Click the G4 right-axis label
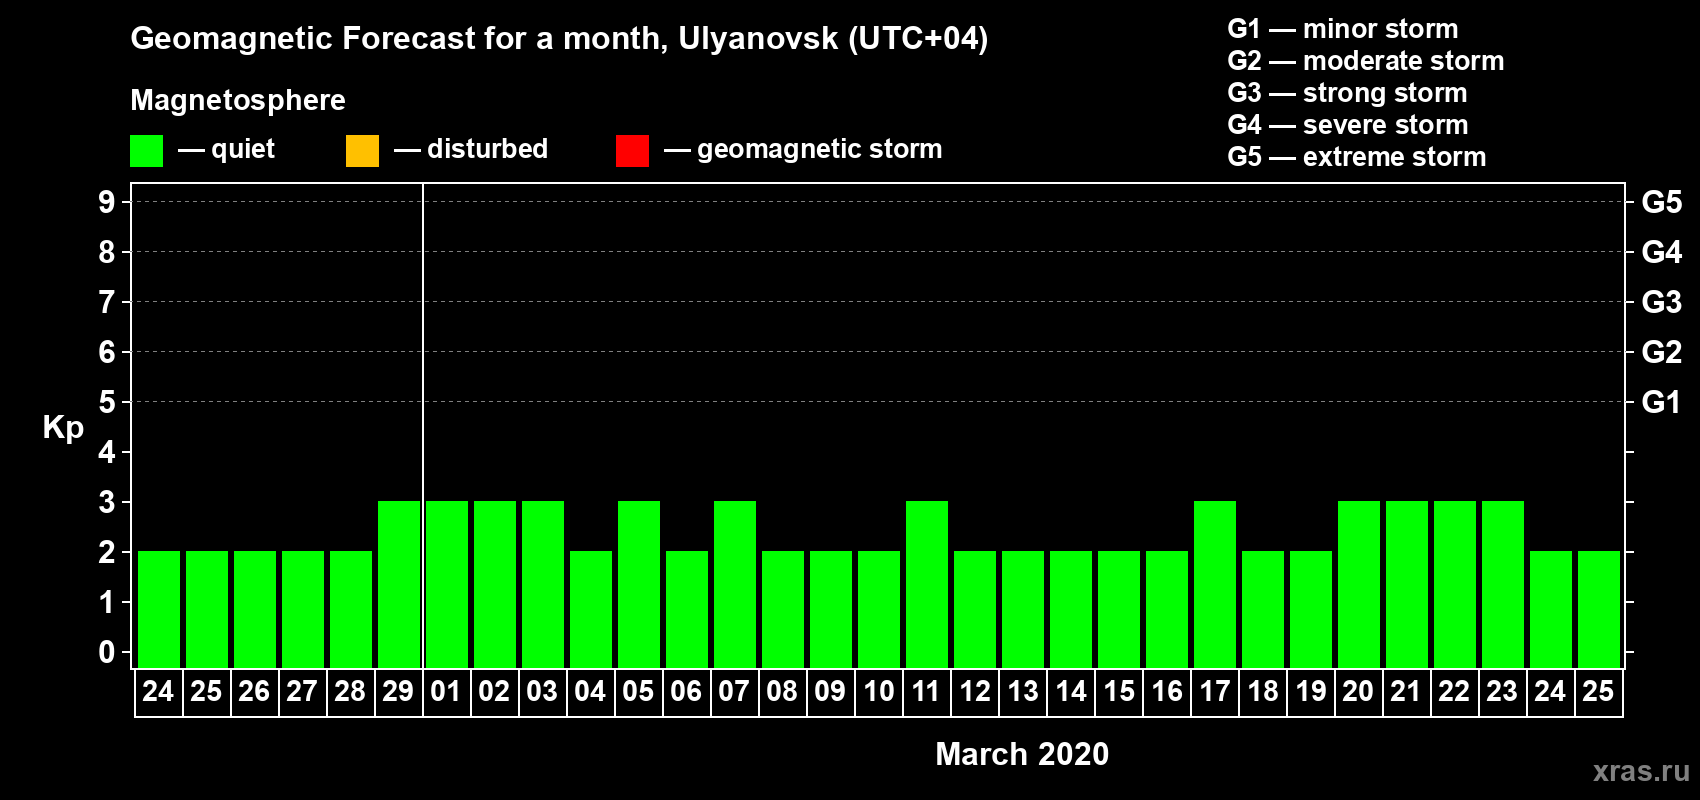Screen dimensions: 1700x800 click(1662, 252)
